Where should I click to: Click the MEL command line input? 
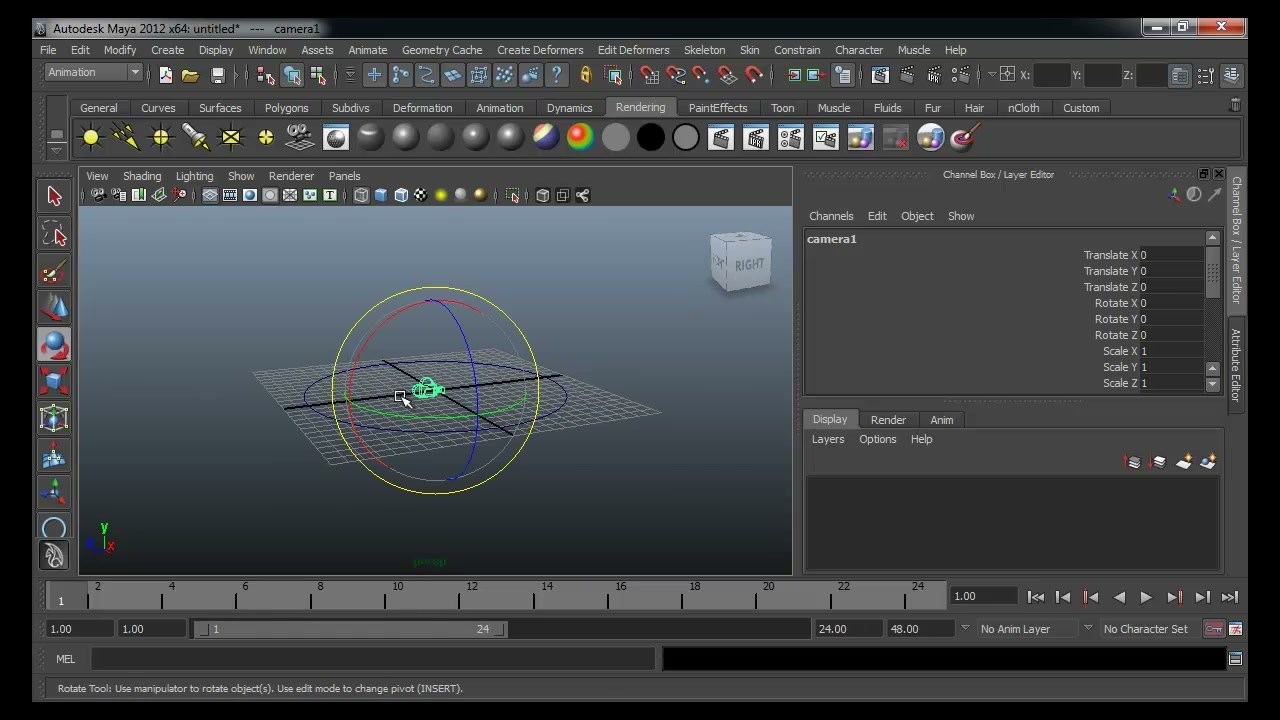[x=372, y=659]
